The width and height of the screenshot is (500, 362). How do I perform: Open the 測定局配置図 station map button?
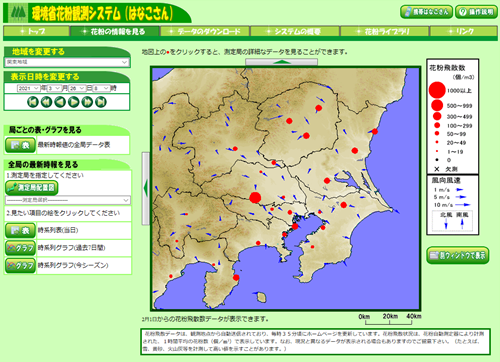[x=32, y=188]
